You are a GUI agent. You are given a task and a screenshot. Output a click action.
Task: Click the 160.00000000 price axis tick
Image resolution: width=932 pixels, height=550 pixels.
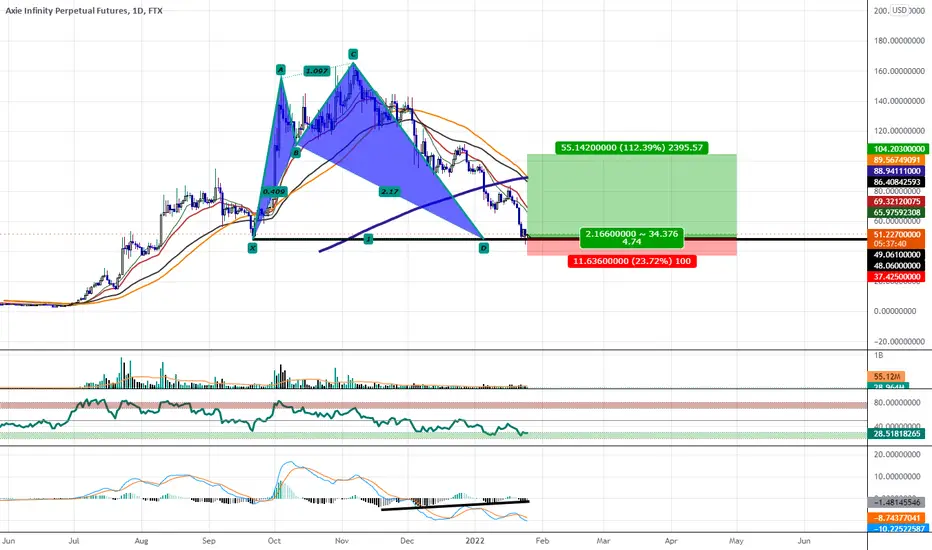(x=899, y=71)
